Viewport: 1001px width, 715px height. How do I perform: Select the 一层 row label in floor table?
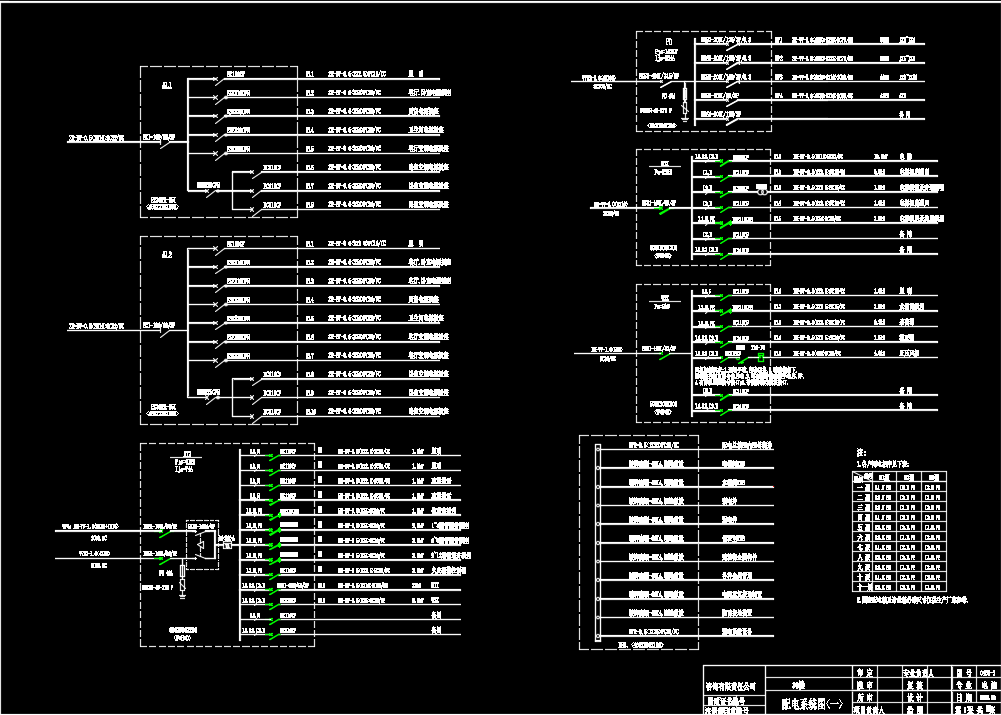tap(863, 488)
